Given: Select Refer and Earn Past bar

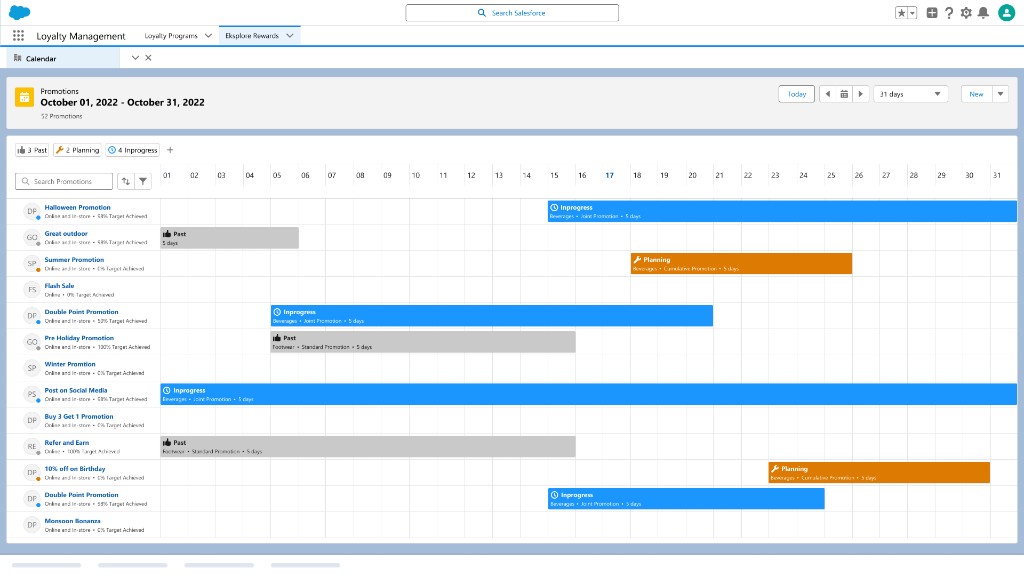Looking at the screenshot, I should [368, 447].
